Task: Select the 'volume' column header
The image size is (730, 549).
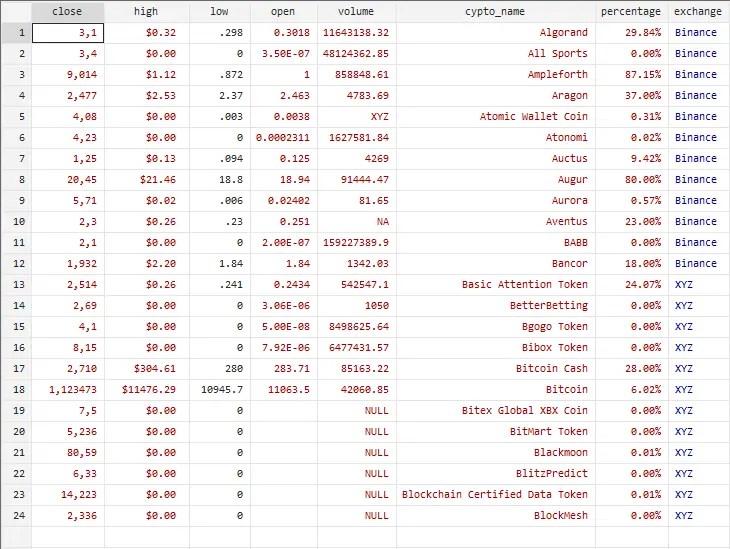Action: click(x=357, y=11)
